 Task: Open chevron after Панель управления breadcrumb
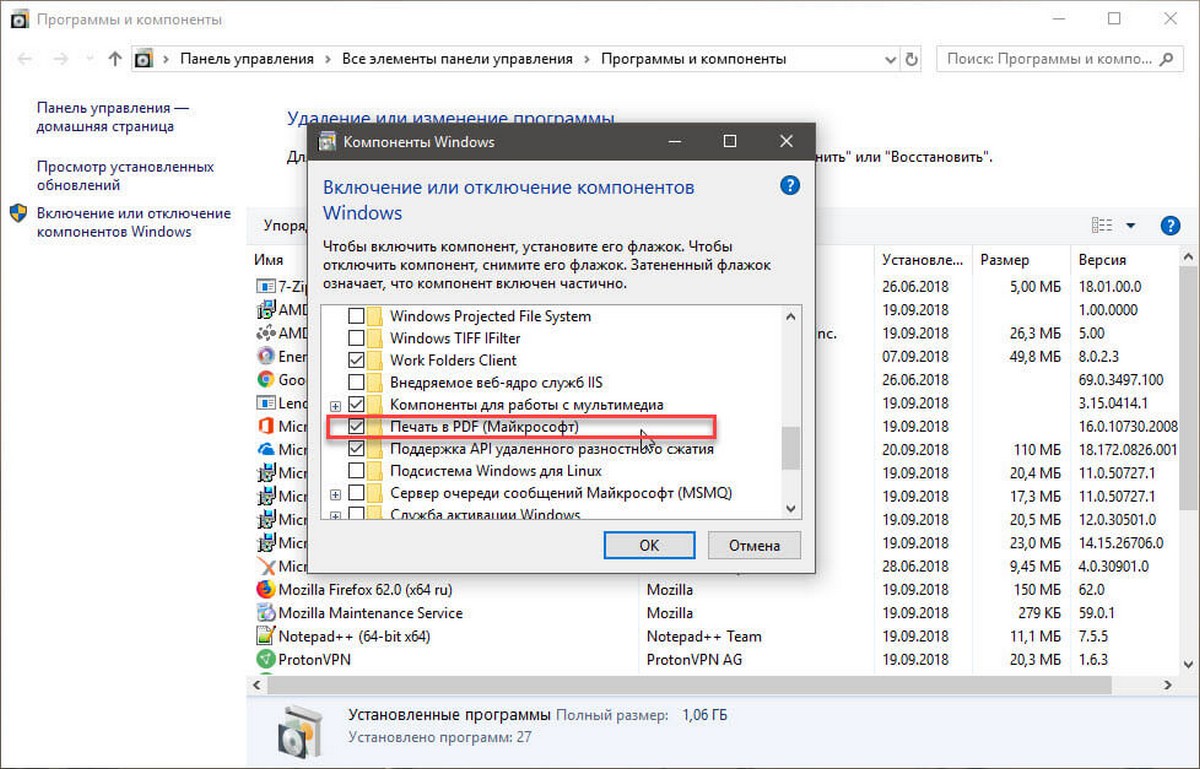328,59
